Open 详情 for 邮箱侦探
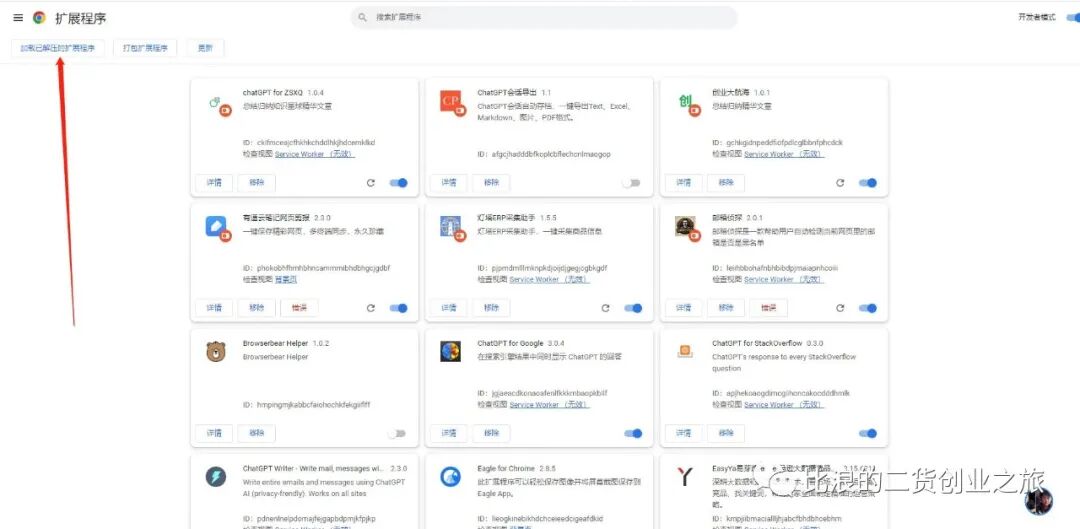The height and width of the screenshot is (529, 1080). tap(683, 308)
